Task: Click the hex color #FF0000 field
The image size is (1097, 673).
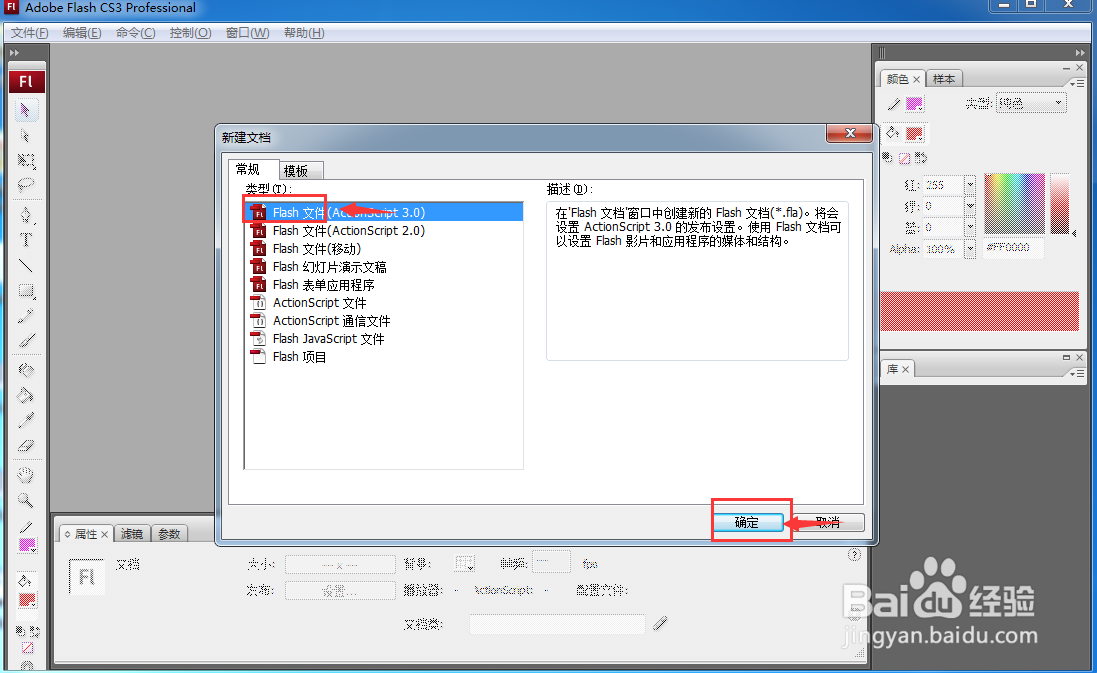Action: pos(1013,248)
